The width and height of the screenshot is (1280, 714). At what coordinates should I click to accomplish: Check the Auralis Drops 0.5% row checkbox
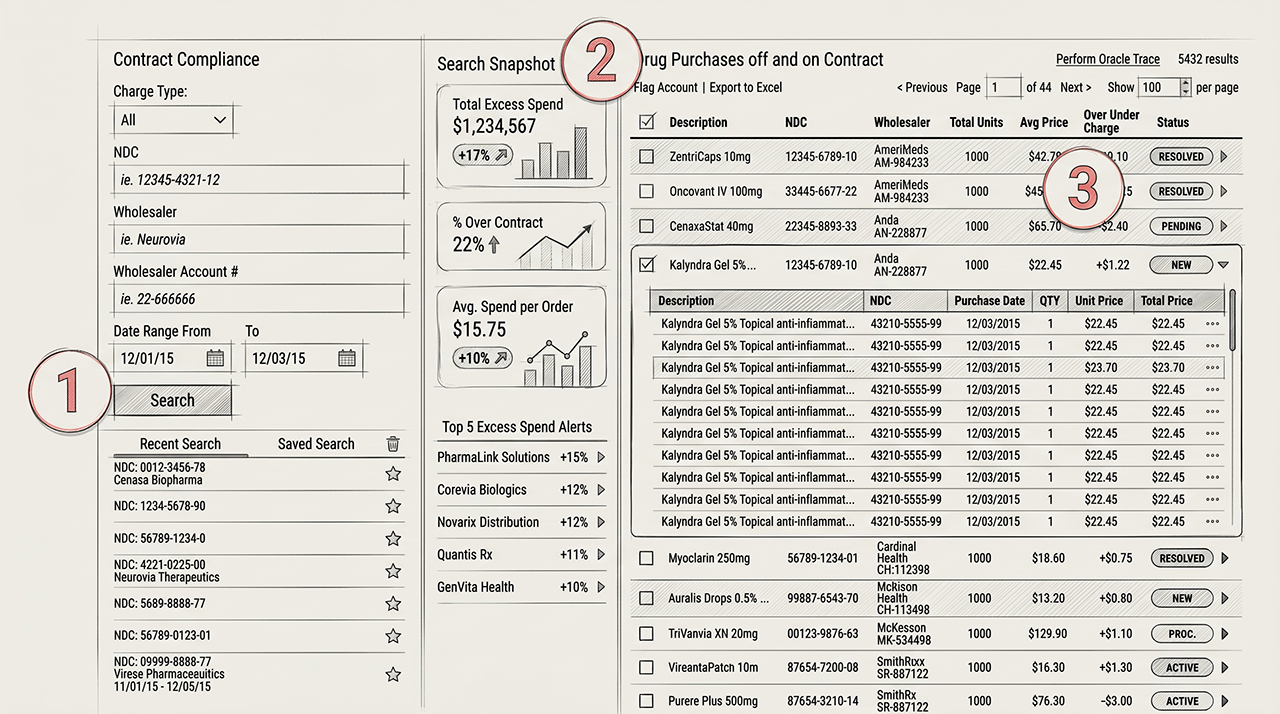click(x=646, y=598)
